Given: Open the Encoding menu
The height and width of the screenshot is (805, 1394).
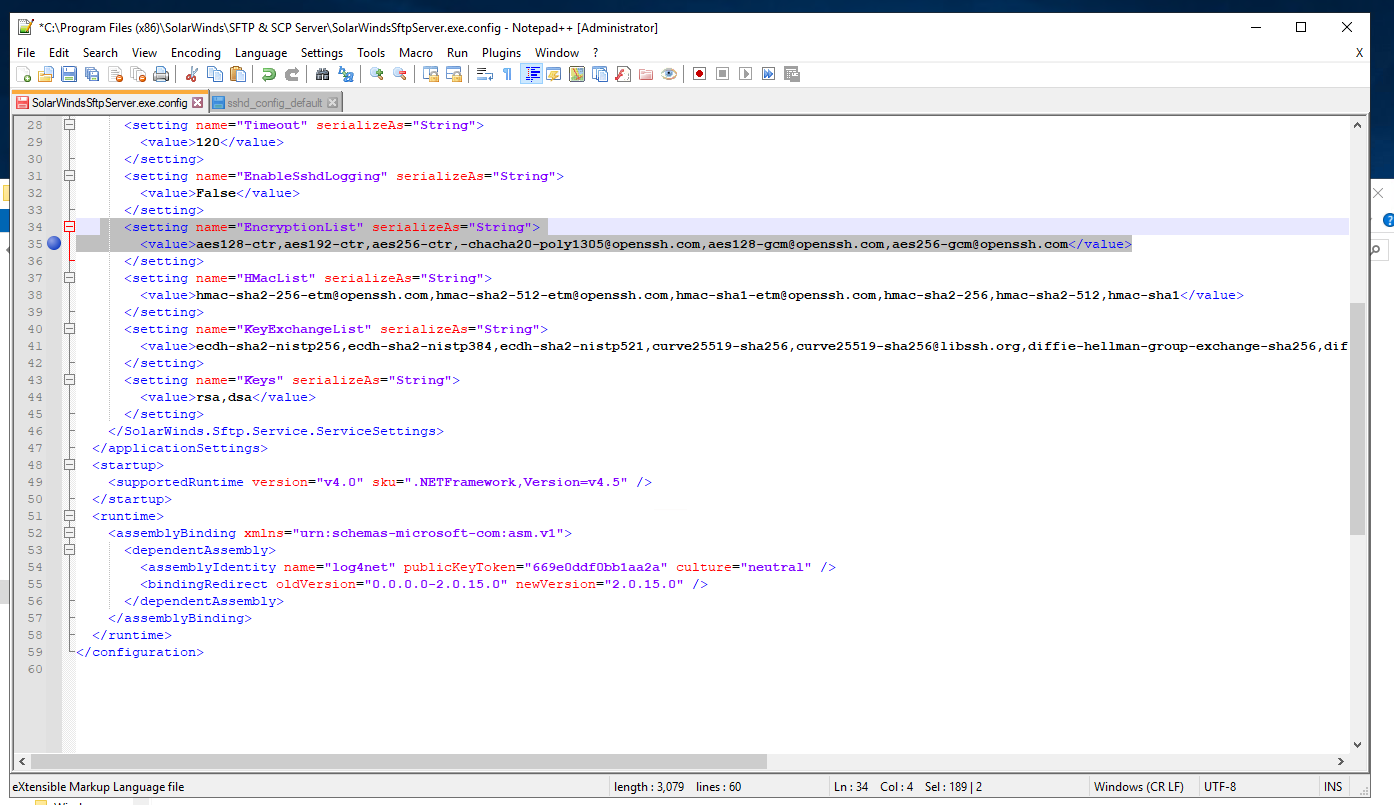Looking at the screenshot, I should click(196, 53).
